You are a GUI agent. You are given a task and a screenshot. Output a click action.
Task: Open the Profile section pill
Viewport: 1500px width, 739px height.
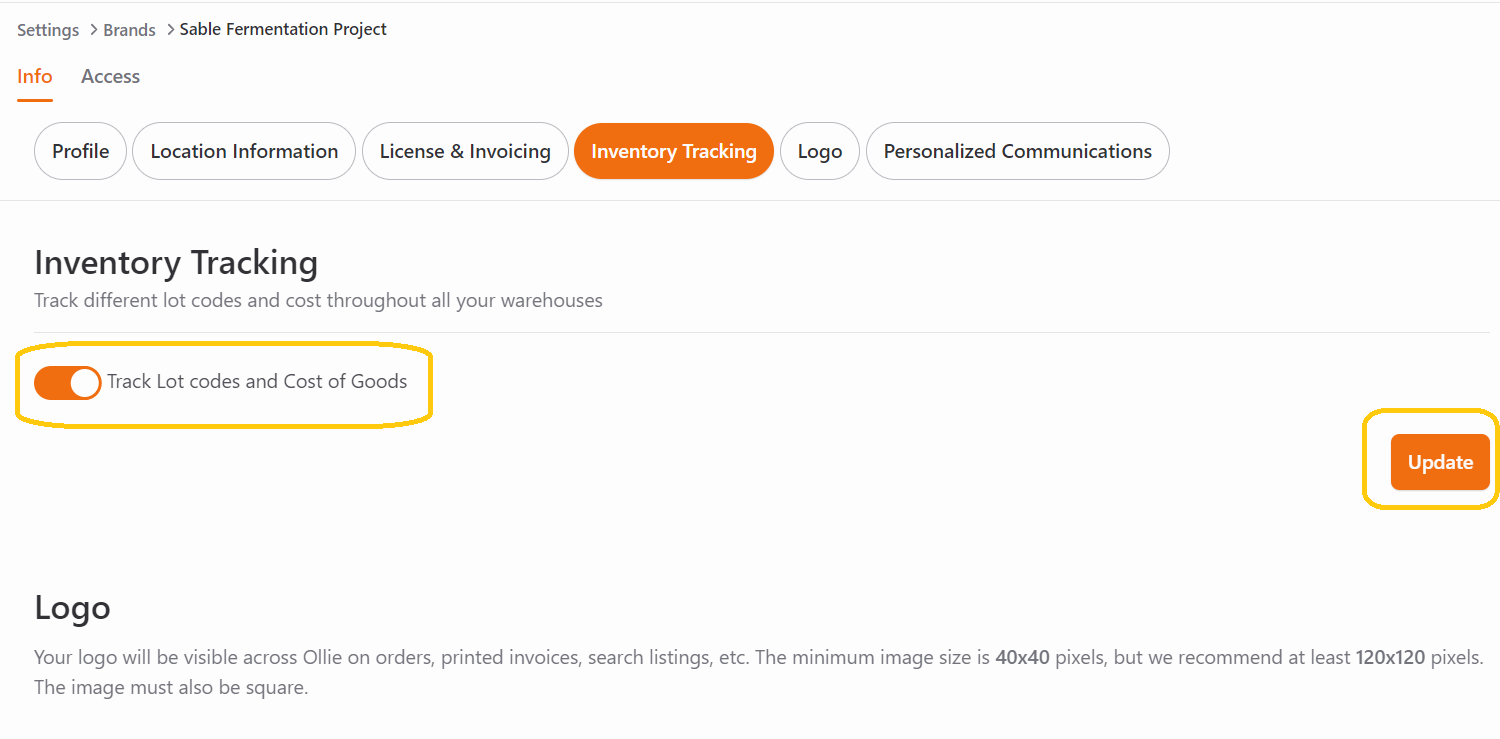pyautogui.click(x=81, y=151)
